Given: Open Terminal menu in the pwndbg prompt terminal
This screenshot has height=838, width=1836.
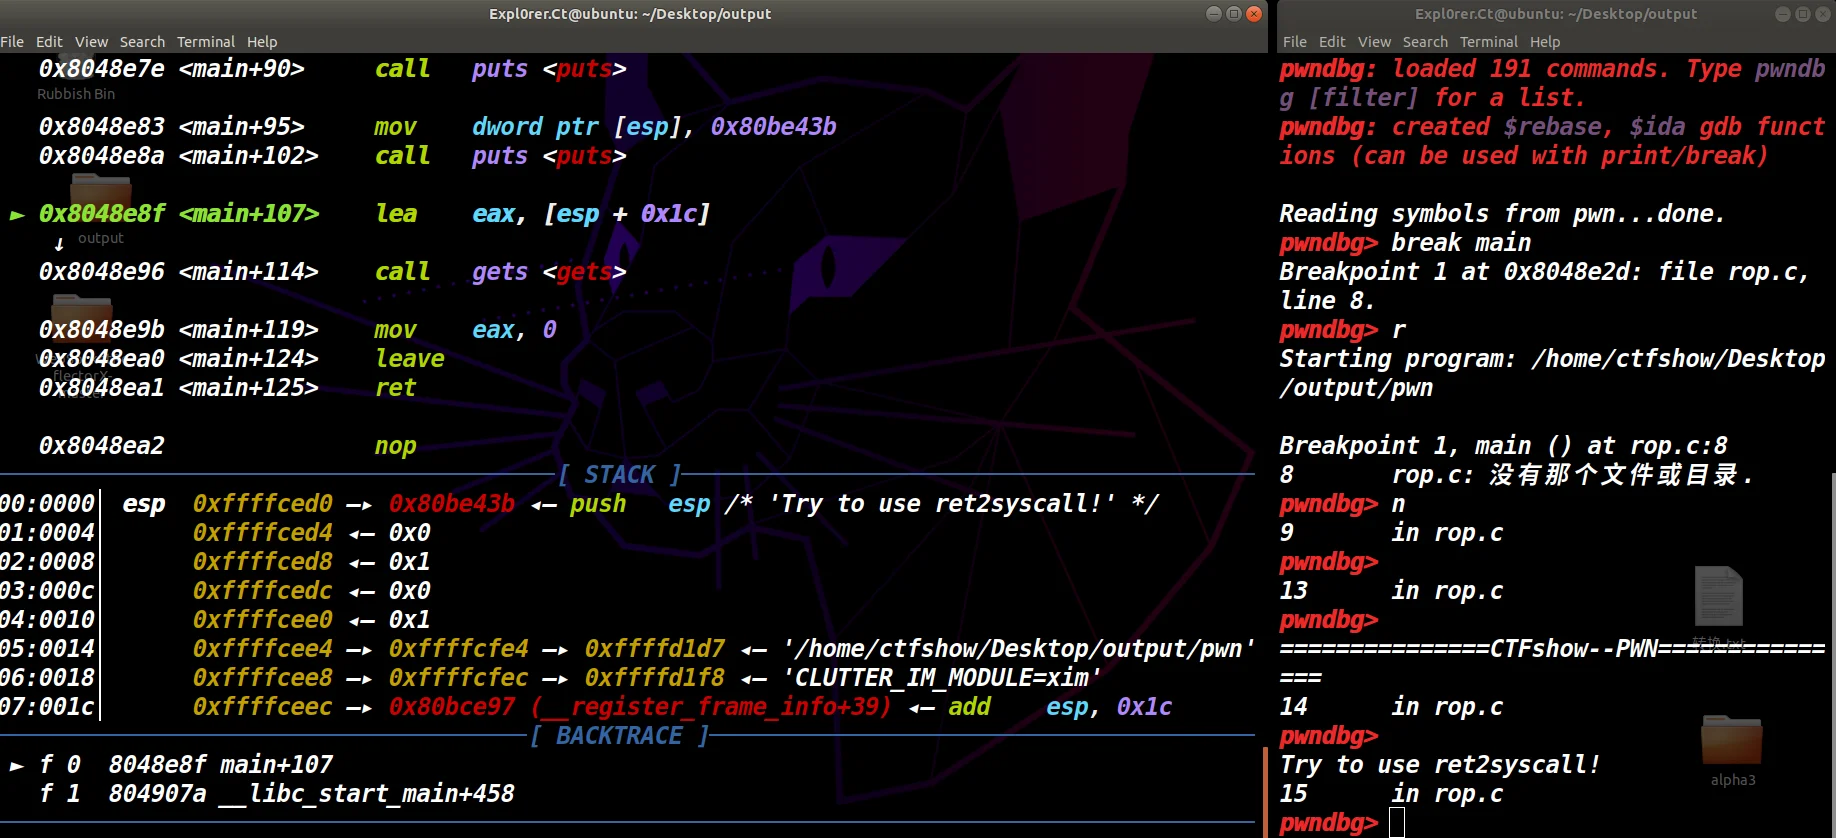Looking at the screenshot, I should pos(1489,42).
